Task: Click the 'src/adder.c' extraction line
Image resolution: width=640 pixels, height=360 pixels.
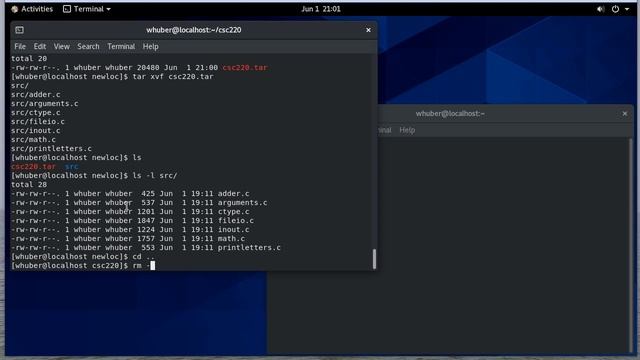Action: [x=36, y=95]
